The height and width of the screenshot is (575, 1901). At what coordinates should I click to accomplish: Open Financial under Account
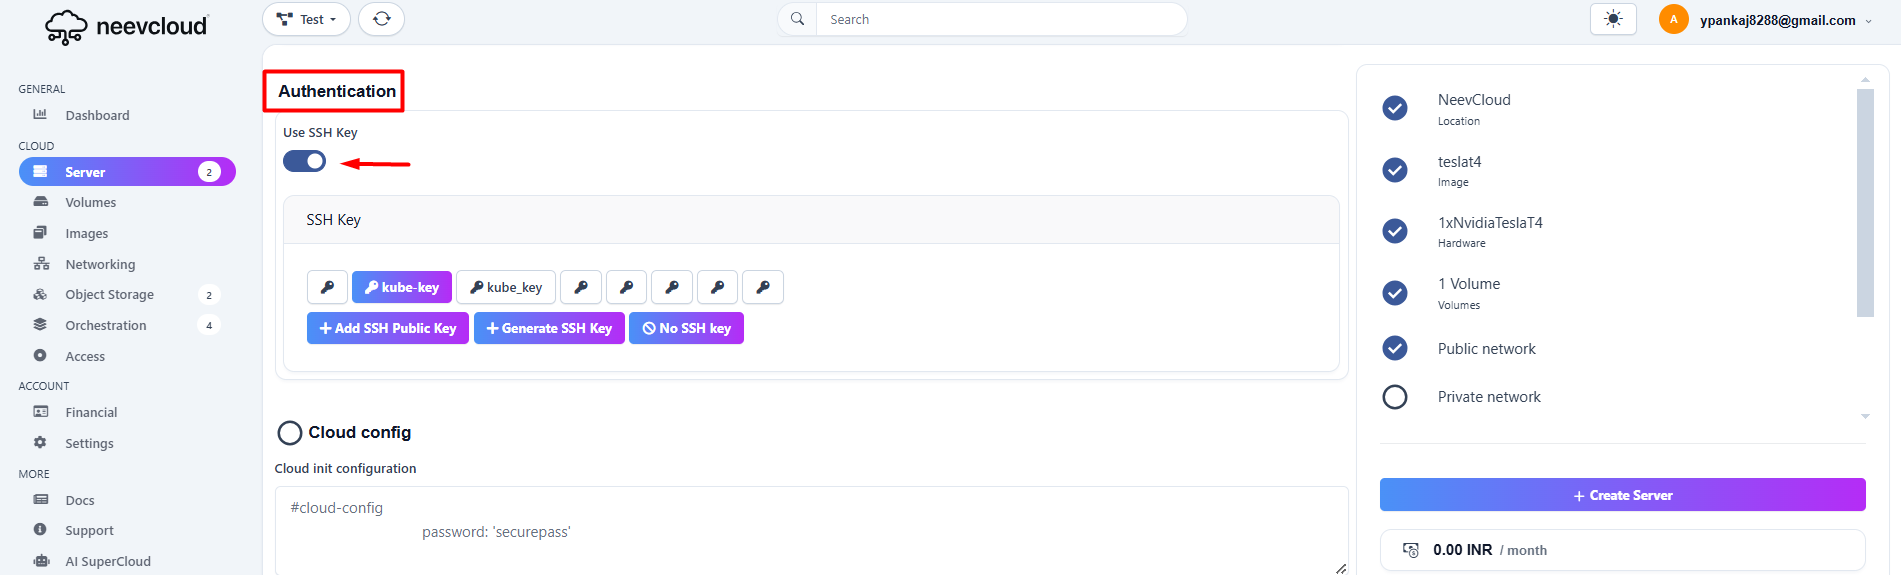(91, 412)
